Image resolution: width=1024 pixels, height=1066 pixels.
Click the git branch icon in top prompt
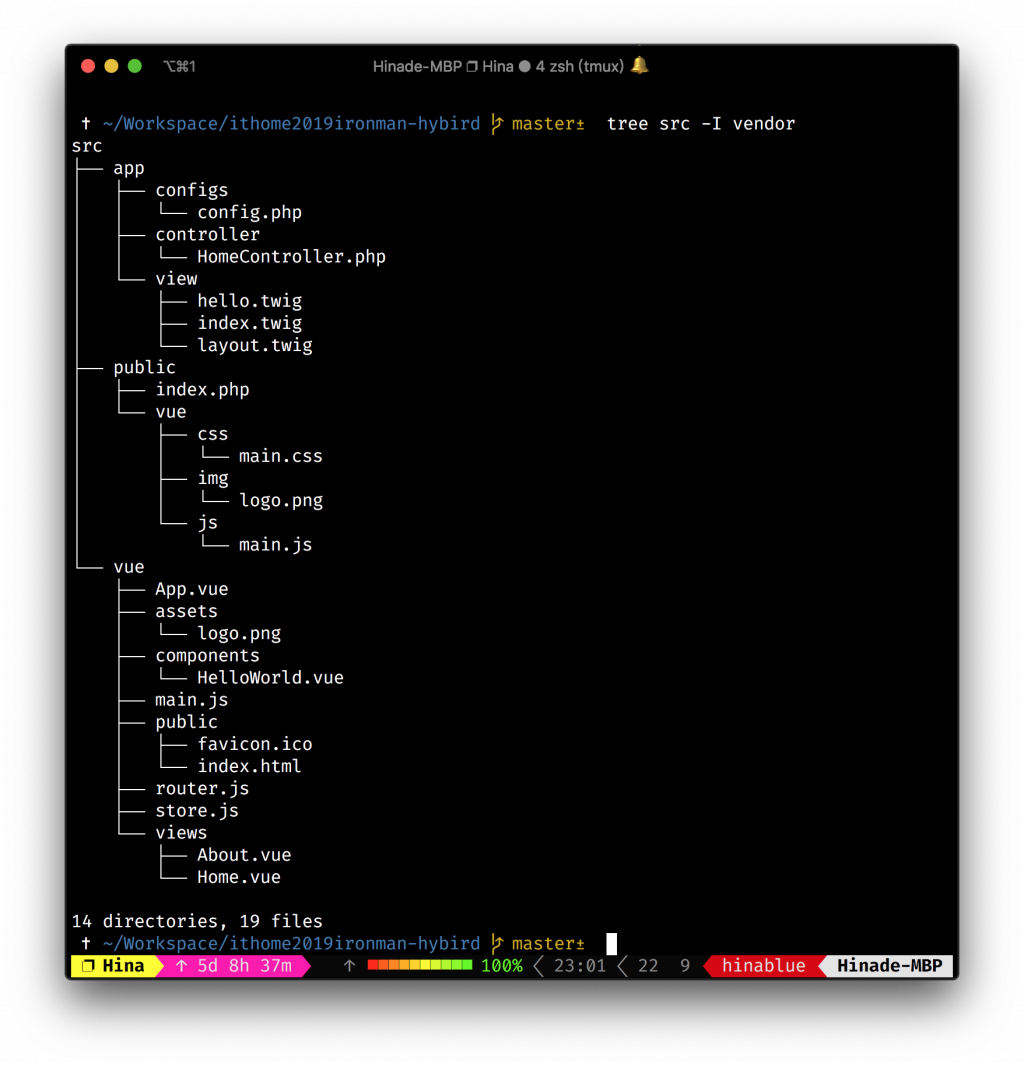pyautogui.click(x=497, y=124)
